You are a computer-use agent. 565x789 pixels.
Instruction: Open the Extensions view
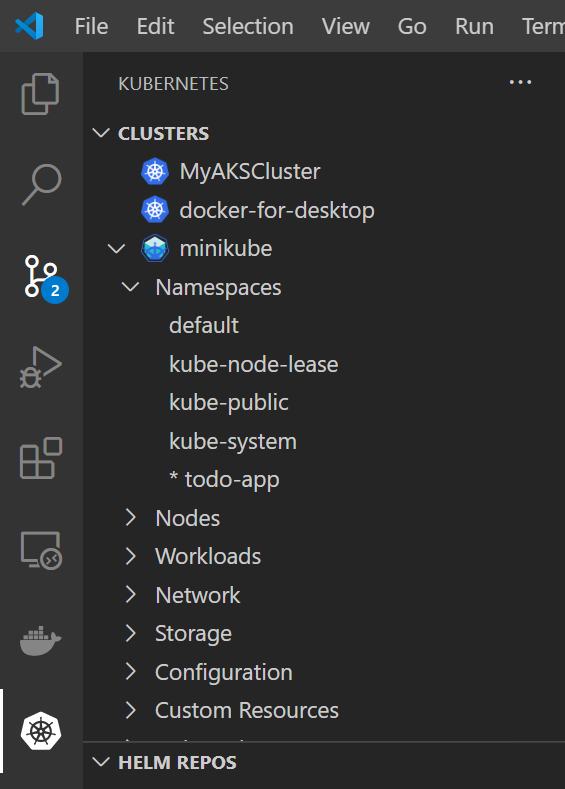pyautogui.click(x=41, y=458)
